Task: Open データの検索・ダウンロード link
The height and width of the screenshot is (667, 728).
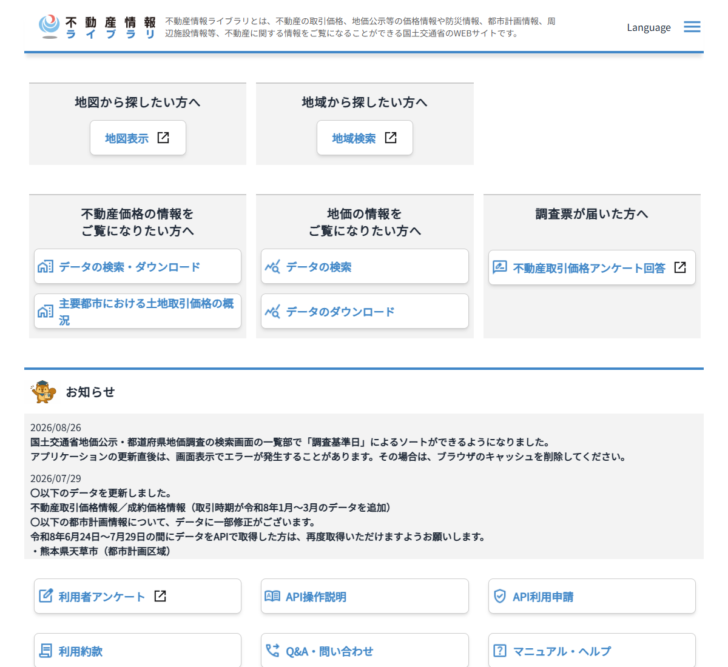Action: [x=138, y=266]
